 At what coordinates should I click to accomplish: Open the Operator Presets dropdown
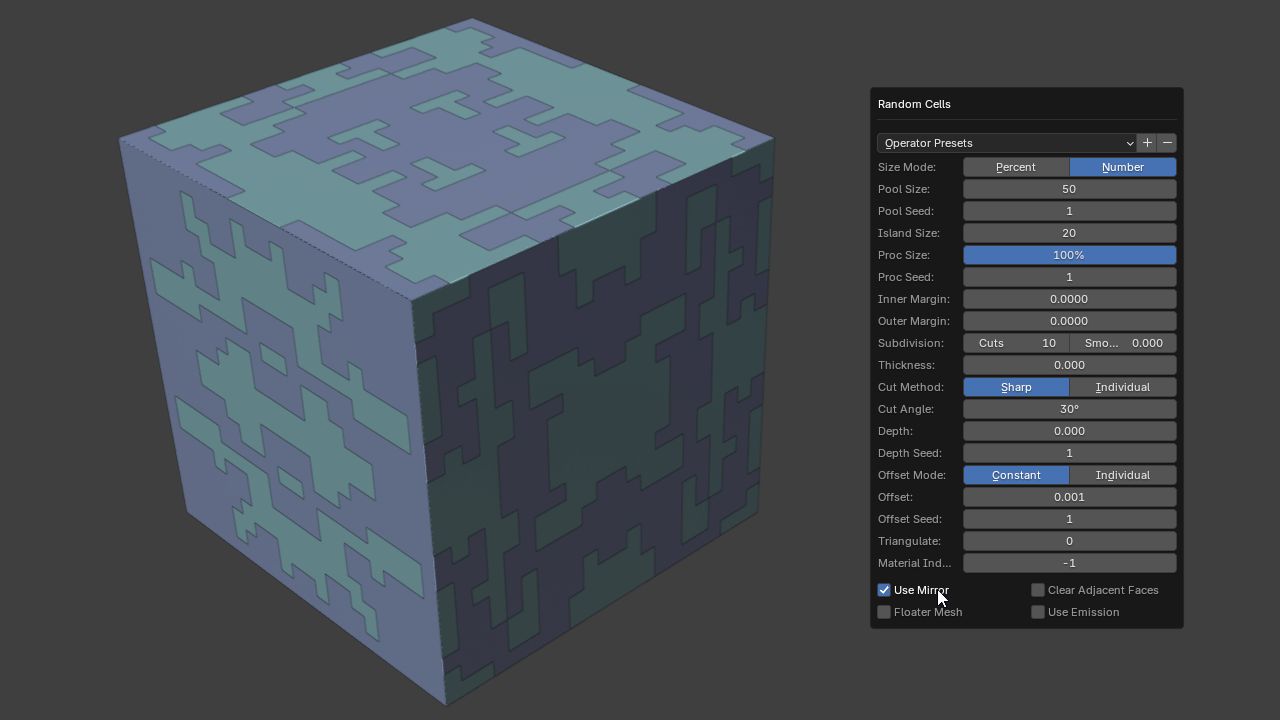(1006, 143)
